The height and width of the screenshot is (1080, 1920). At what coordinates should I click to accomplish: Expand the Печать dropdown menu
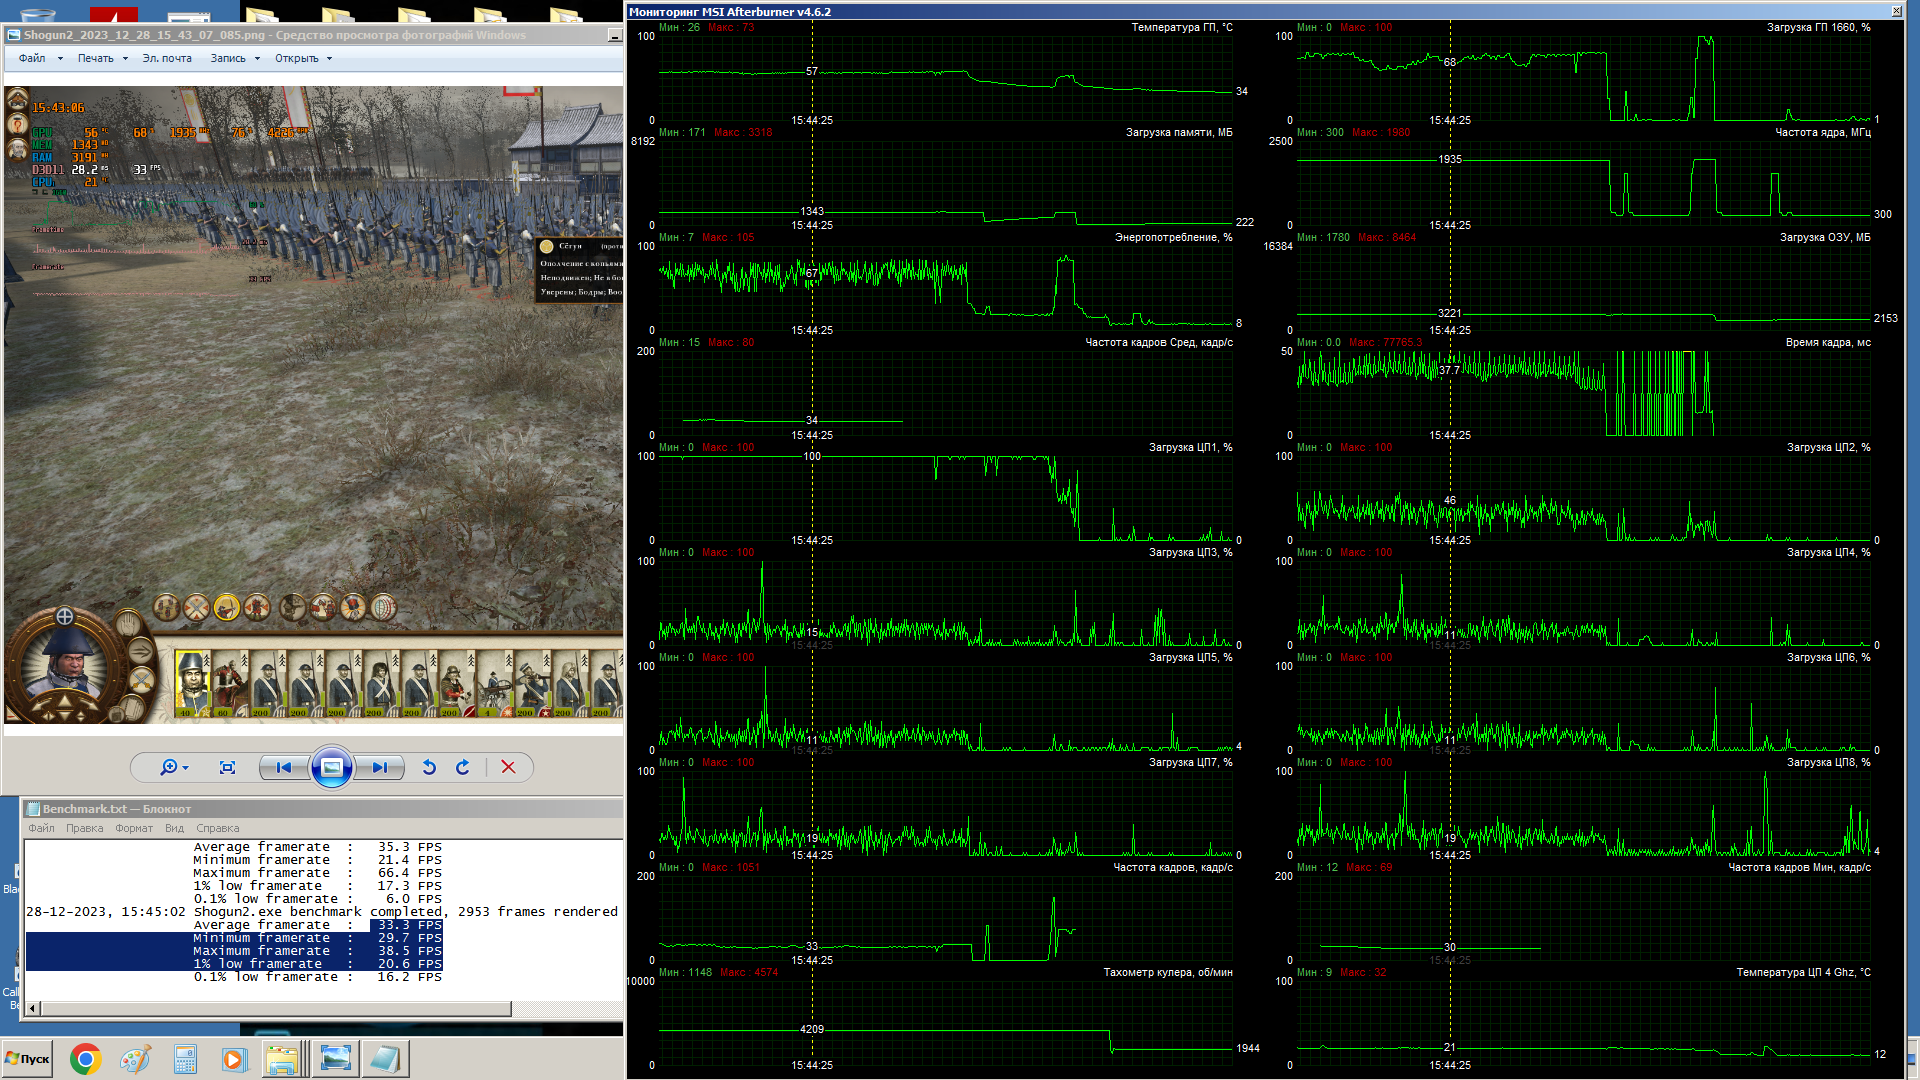103,58
